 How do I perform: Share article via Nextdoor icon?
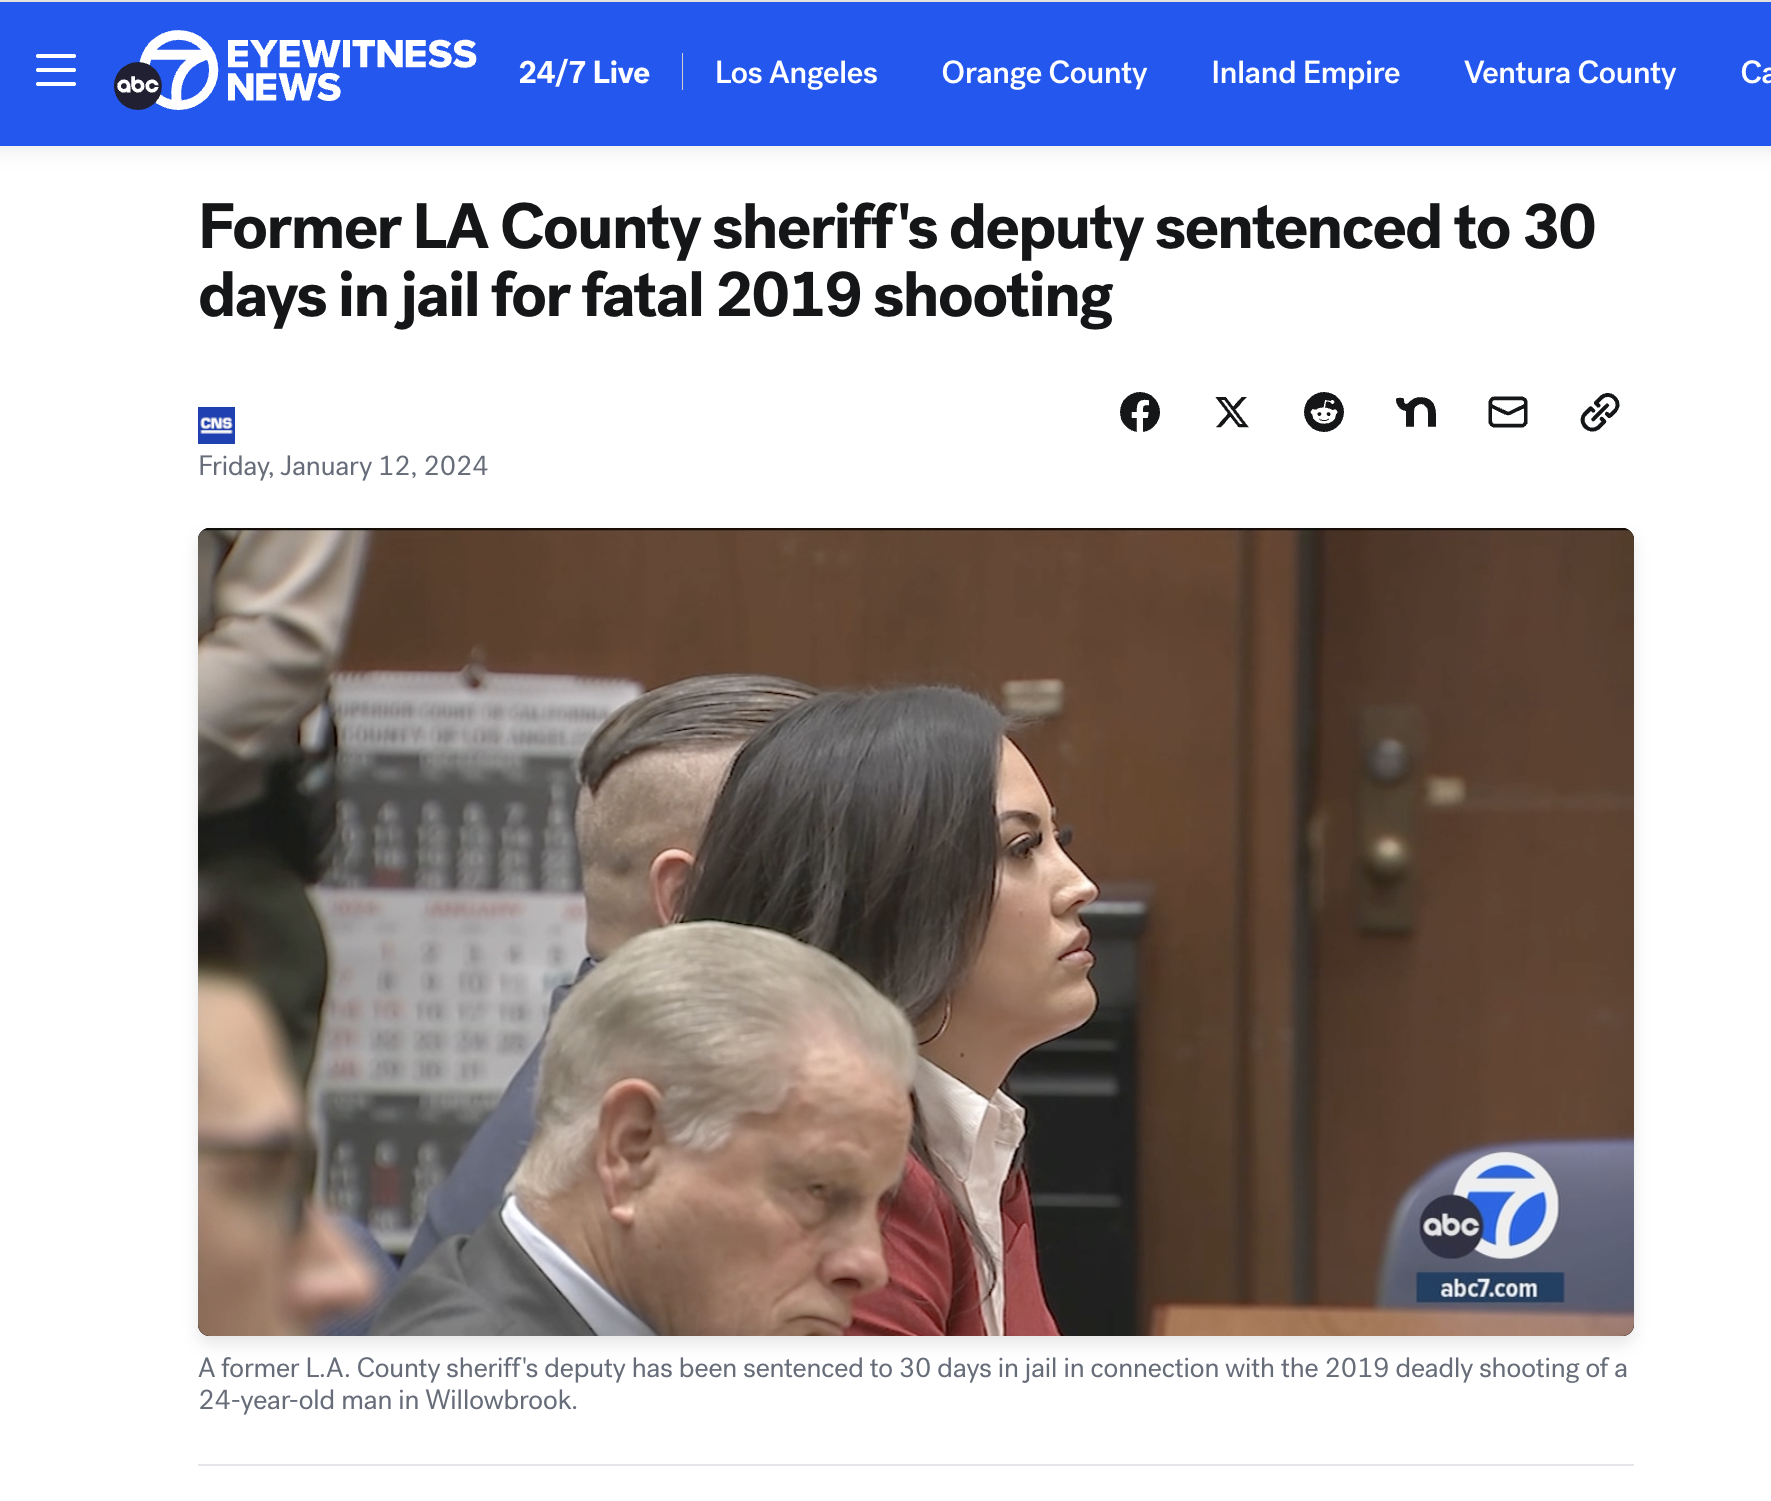[1416, 412]
